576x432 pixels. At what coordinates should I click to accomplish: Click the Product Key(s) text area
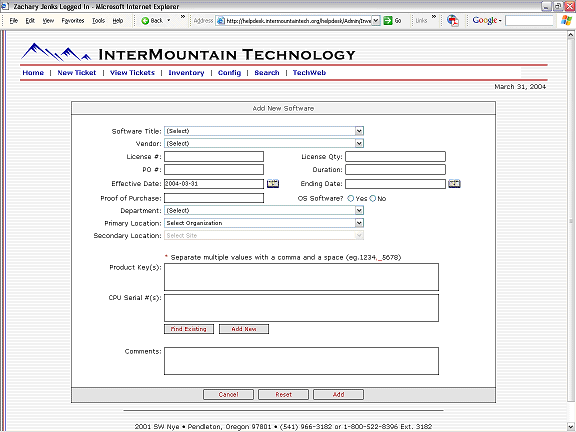[x=301, y=277]
